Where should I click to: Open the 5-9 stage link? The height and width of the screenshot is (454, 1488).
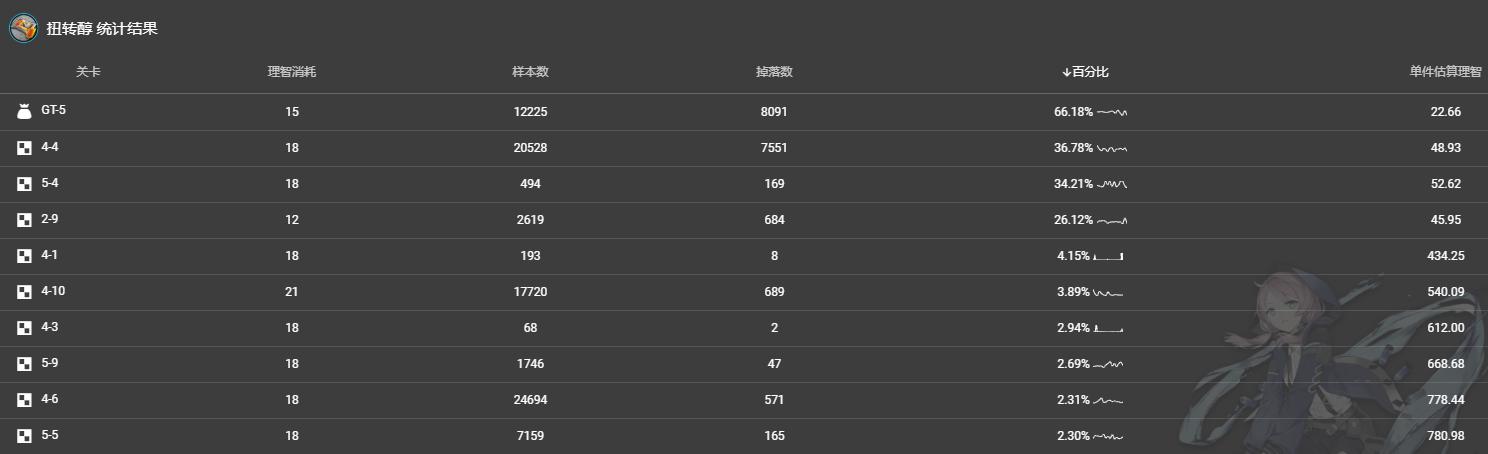click(x=50, y=363)
